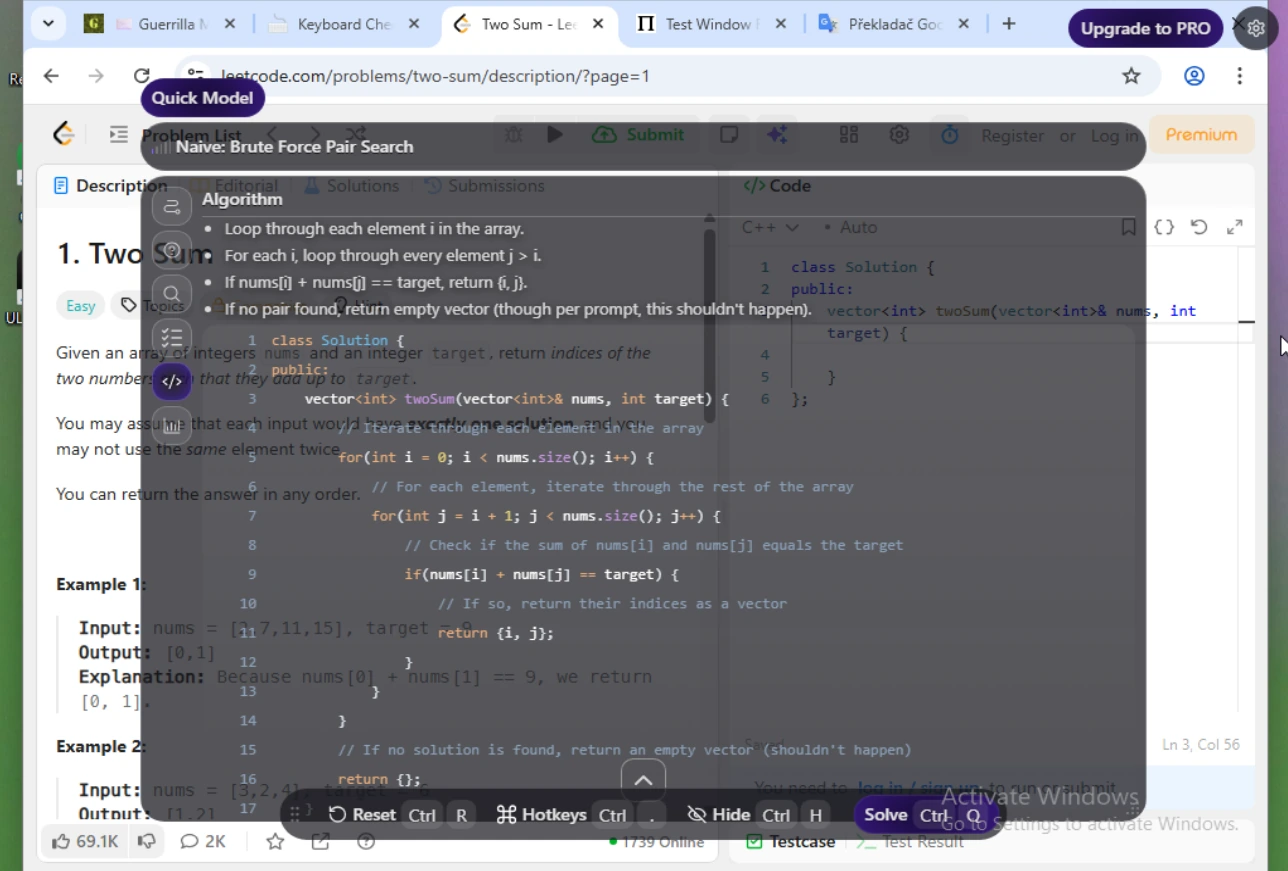Image resolution: width=1288 pixels, height=871 pixels.
Task: Open the overlay's question mark panel
Action: 172,250
